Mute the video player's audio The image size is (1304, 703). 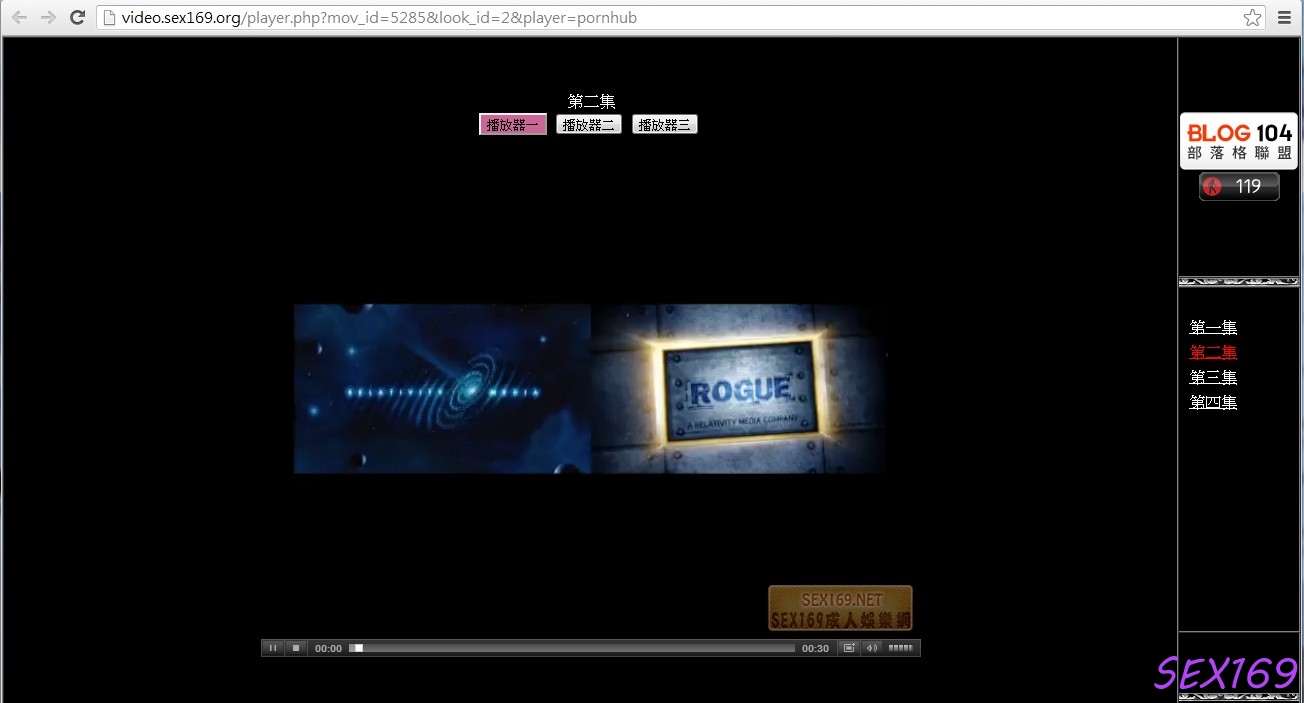click(x=872, y=648)
